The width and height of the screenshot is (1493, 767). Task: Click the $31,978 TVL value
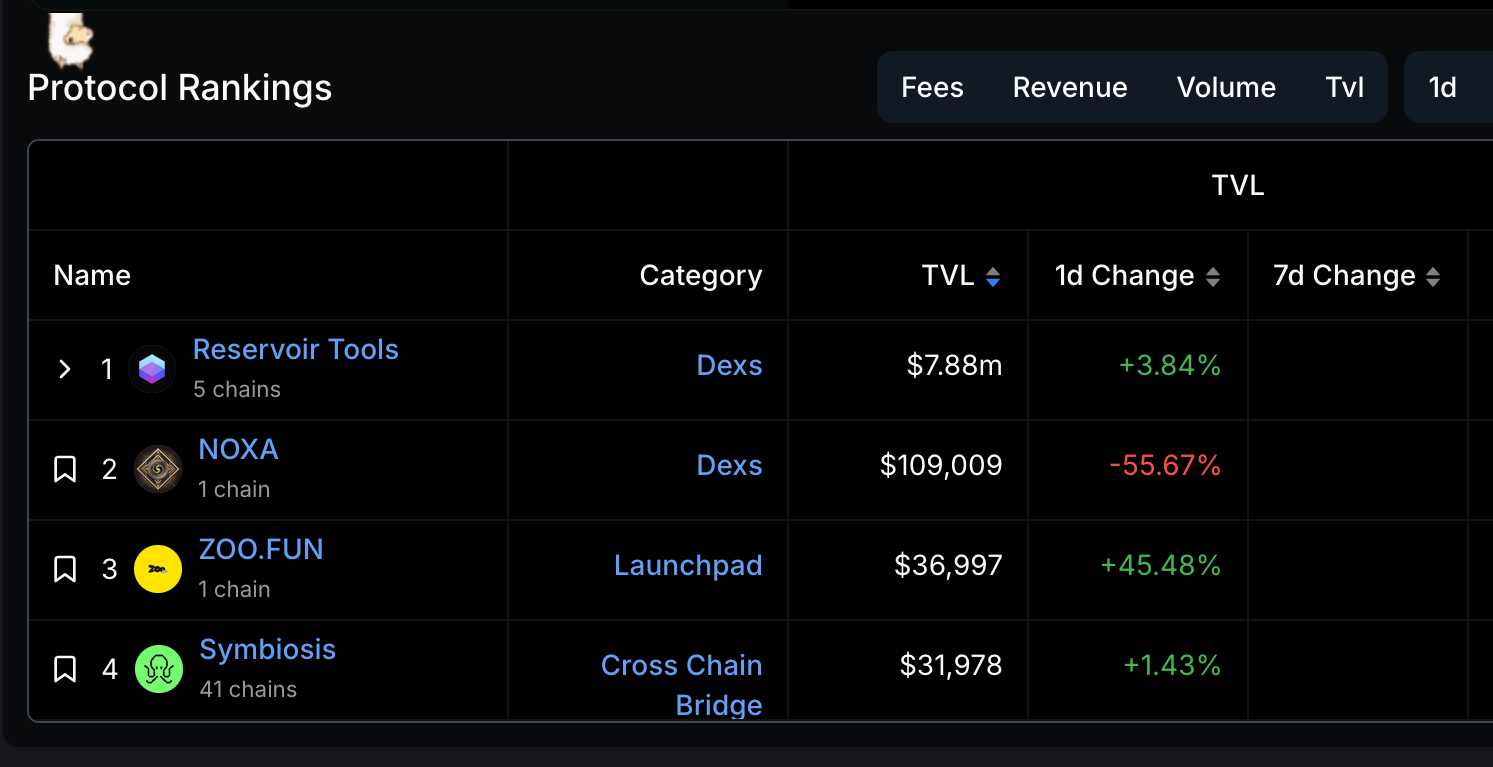click(x=951, y=666)
